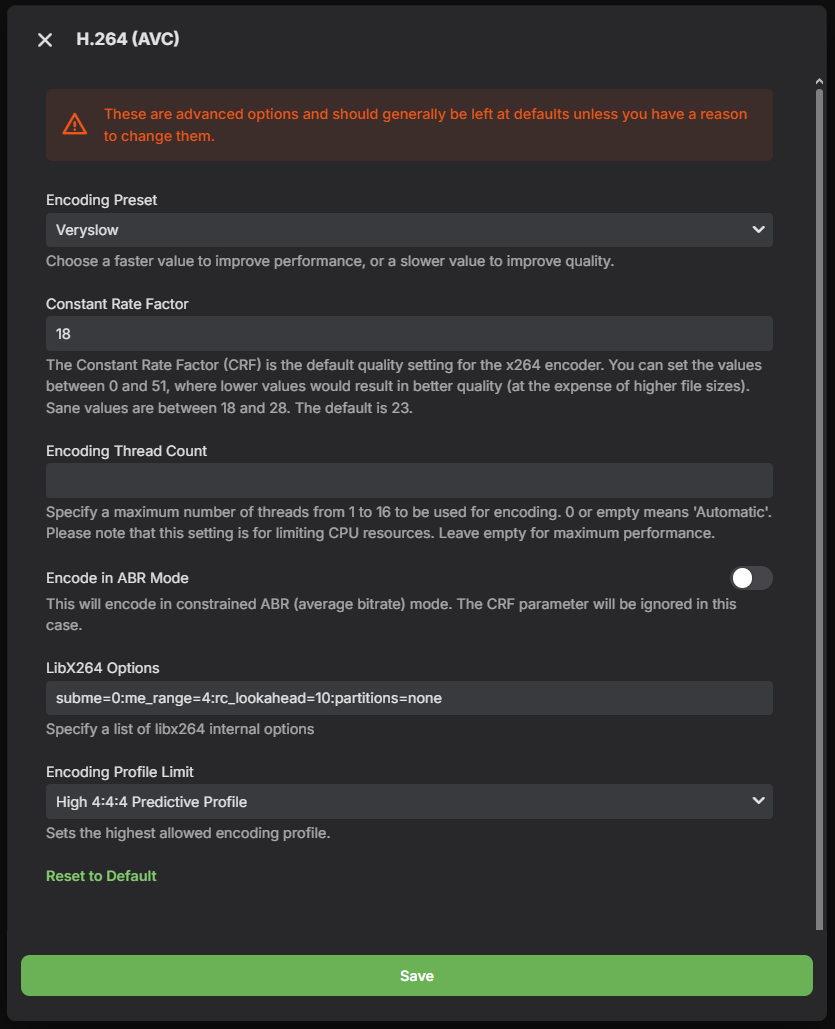Click the LibX264 Options text field
The width and height of the screenshot is (835, 1029).
click(409, 698)
